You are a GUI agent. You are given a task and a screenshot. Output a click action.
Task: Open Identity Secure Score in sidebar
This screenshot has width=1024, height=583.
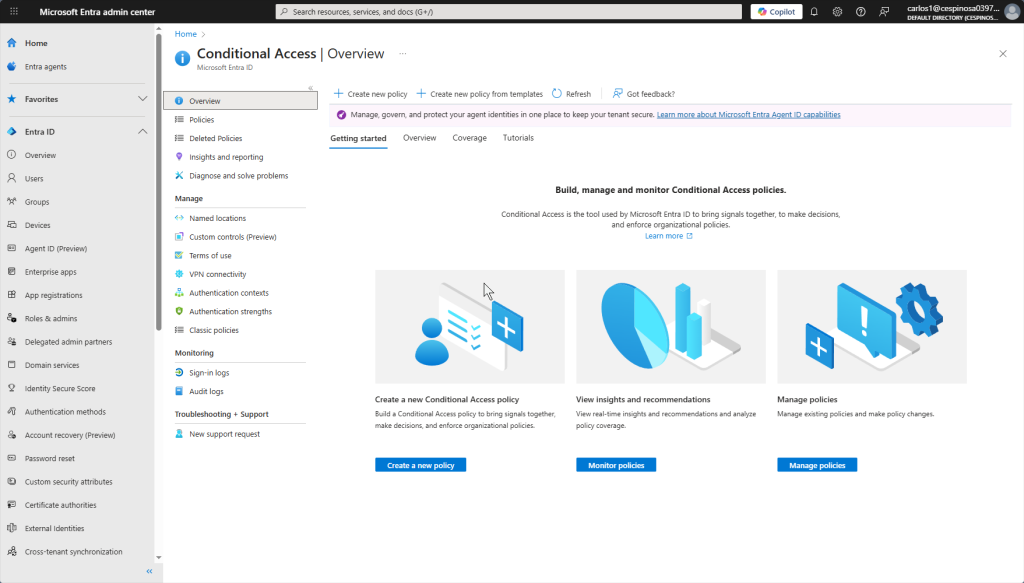pyautogui.click(x=60, y=388)
